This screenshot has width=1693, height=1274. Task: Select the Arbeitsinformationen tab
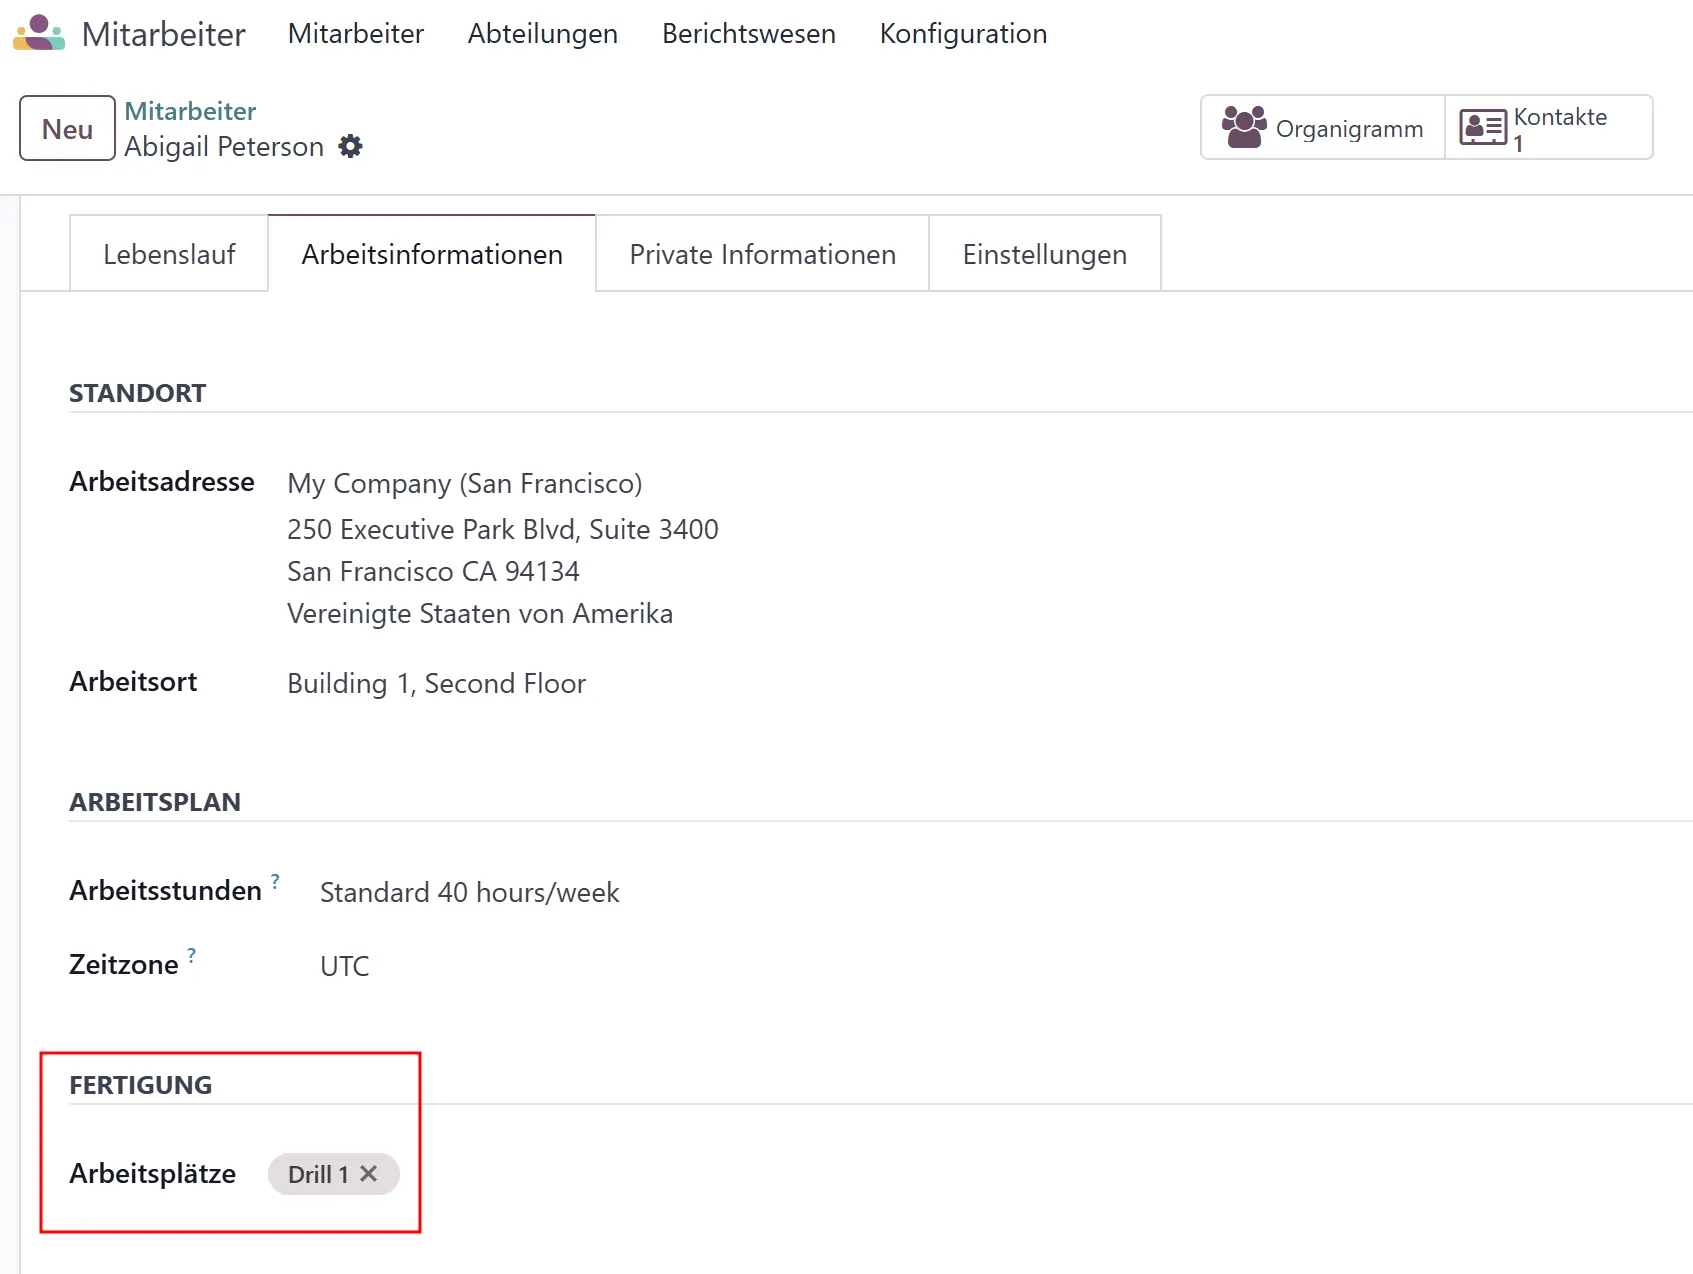pos(432,254)
